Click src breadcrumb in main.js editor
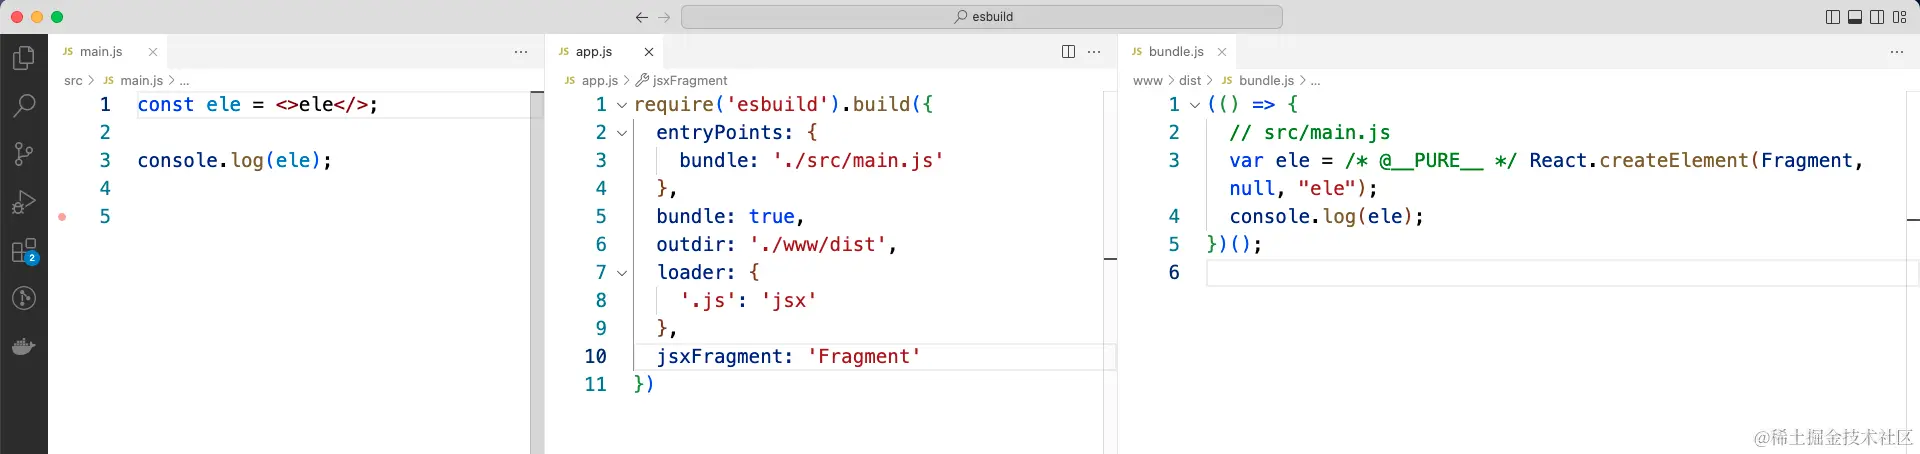 [73, 80]
